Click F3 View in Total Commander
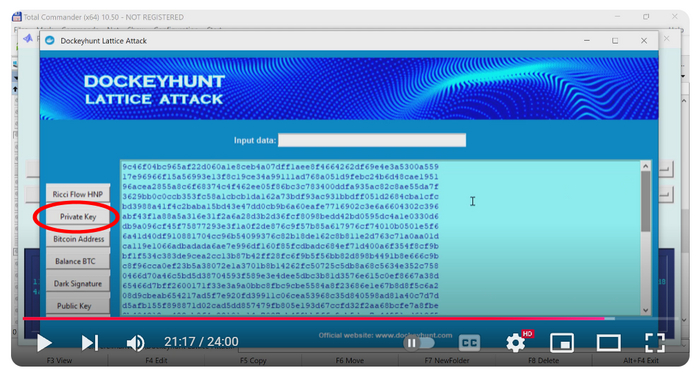Viewport: 700px width, 379px height. (59, 360)
